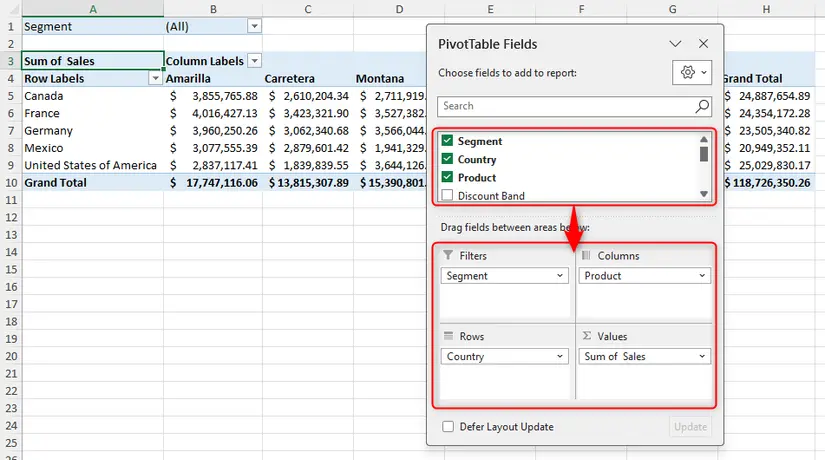Open the Column Labels filter dropdown

[x=254, y=61]
